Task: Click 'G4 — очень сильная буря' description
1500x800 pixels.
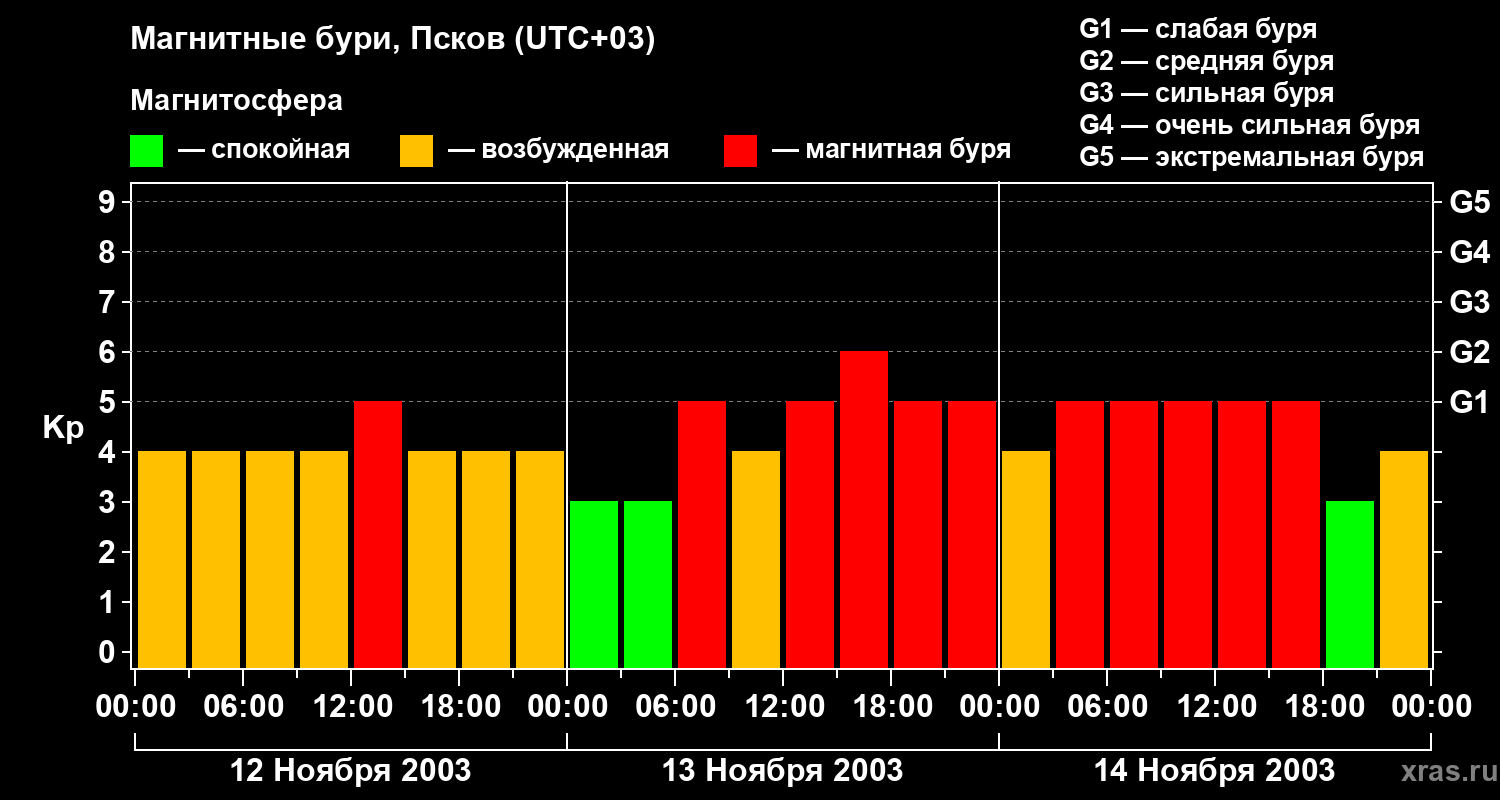Action: tap(1250, 126)
